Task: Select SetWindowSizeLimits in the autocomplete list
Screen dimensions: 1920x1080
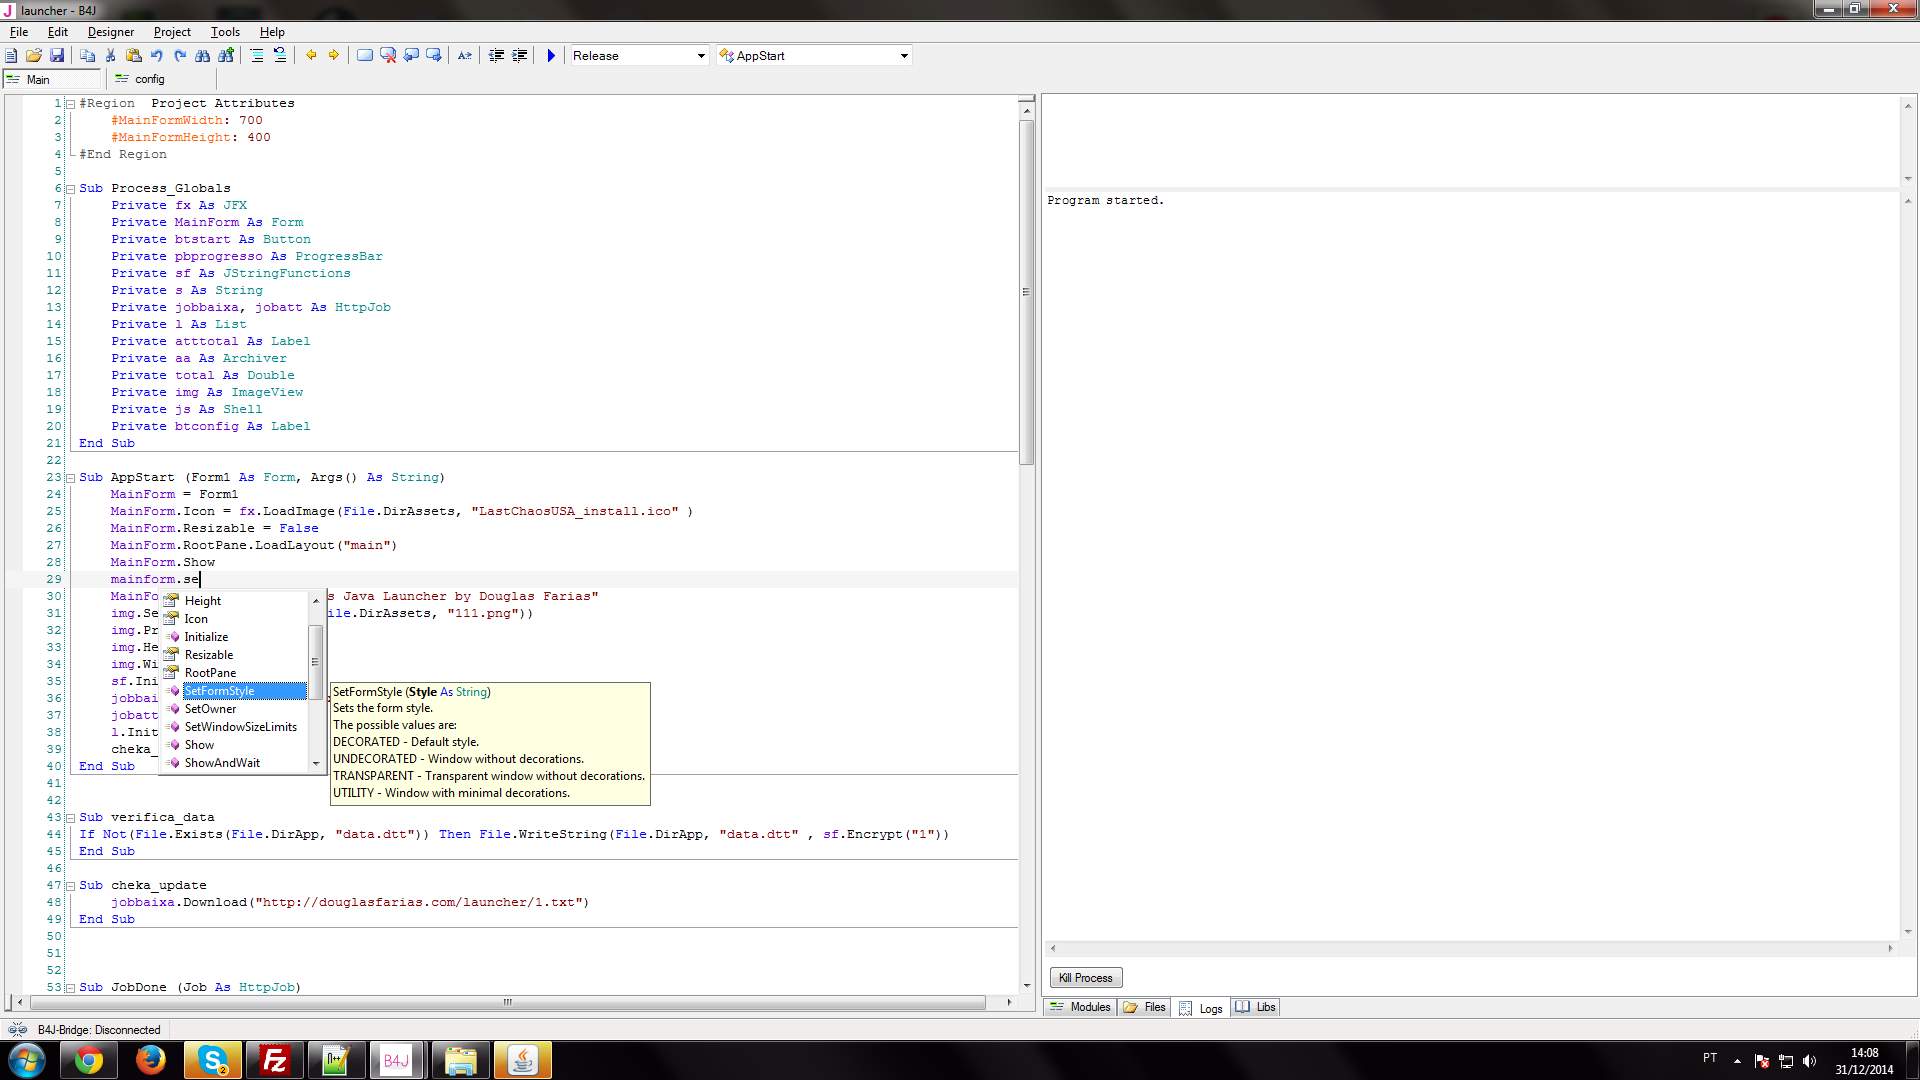Action: [240, 726]
